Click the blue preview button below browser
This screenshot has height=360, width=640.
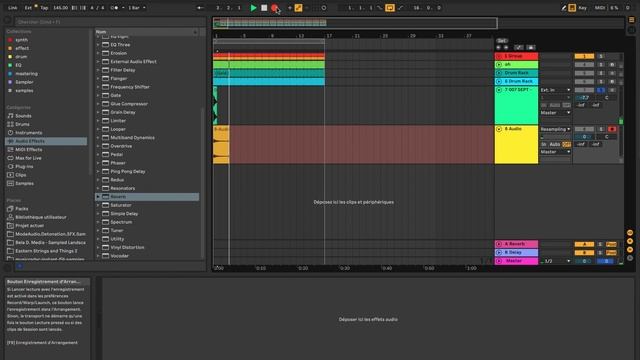click(x=19, y=266)
